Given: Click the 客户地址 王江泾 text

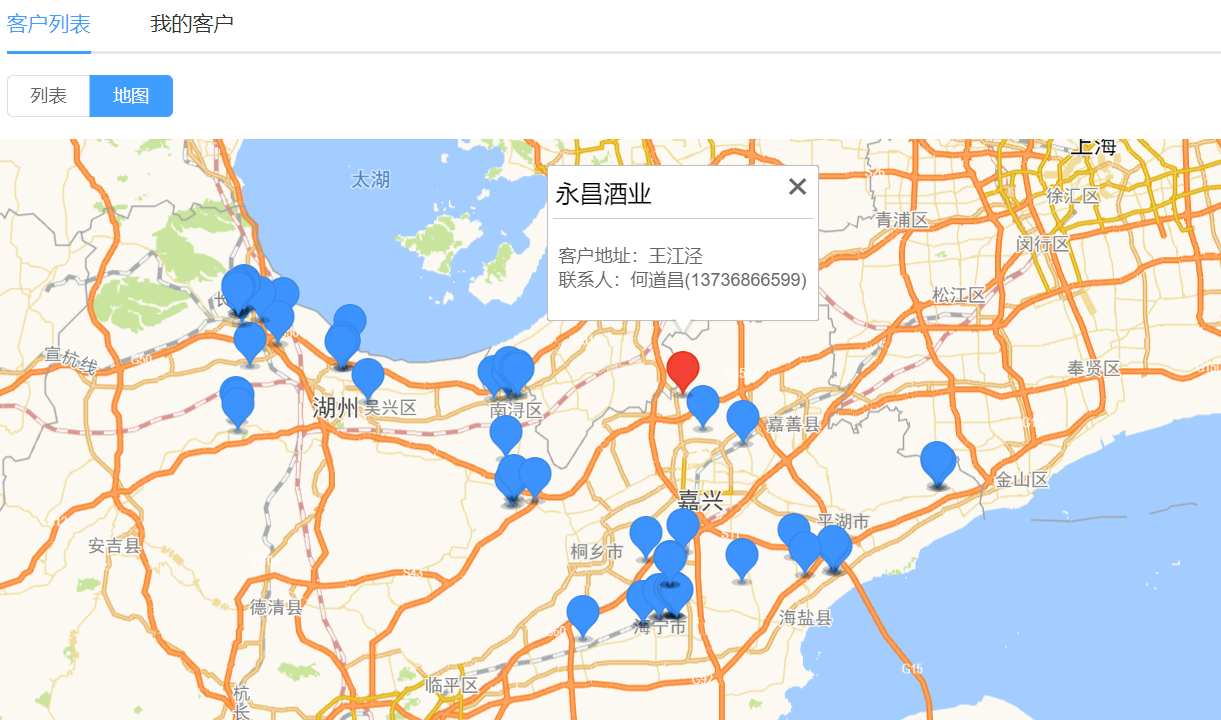Looking at the screenshot, I should pyautogui.click(x=630, y=256).
